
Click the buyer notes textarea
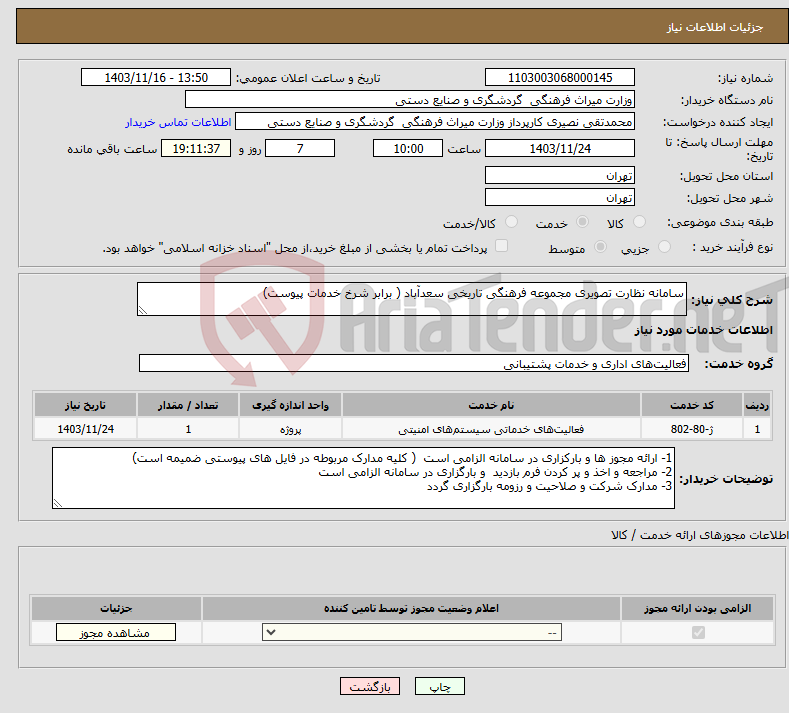363,478
